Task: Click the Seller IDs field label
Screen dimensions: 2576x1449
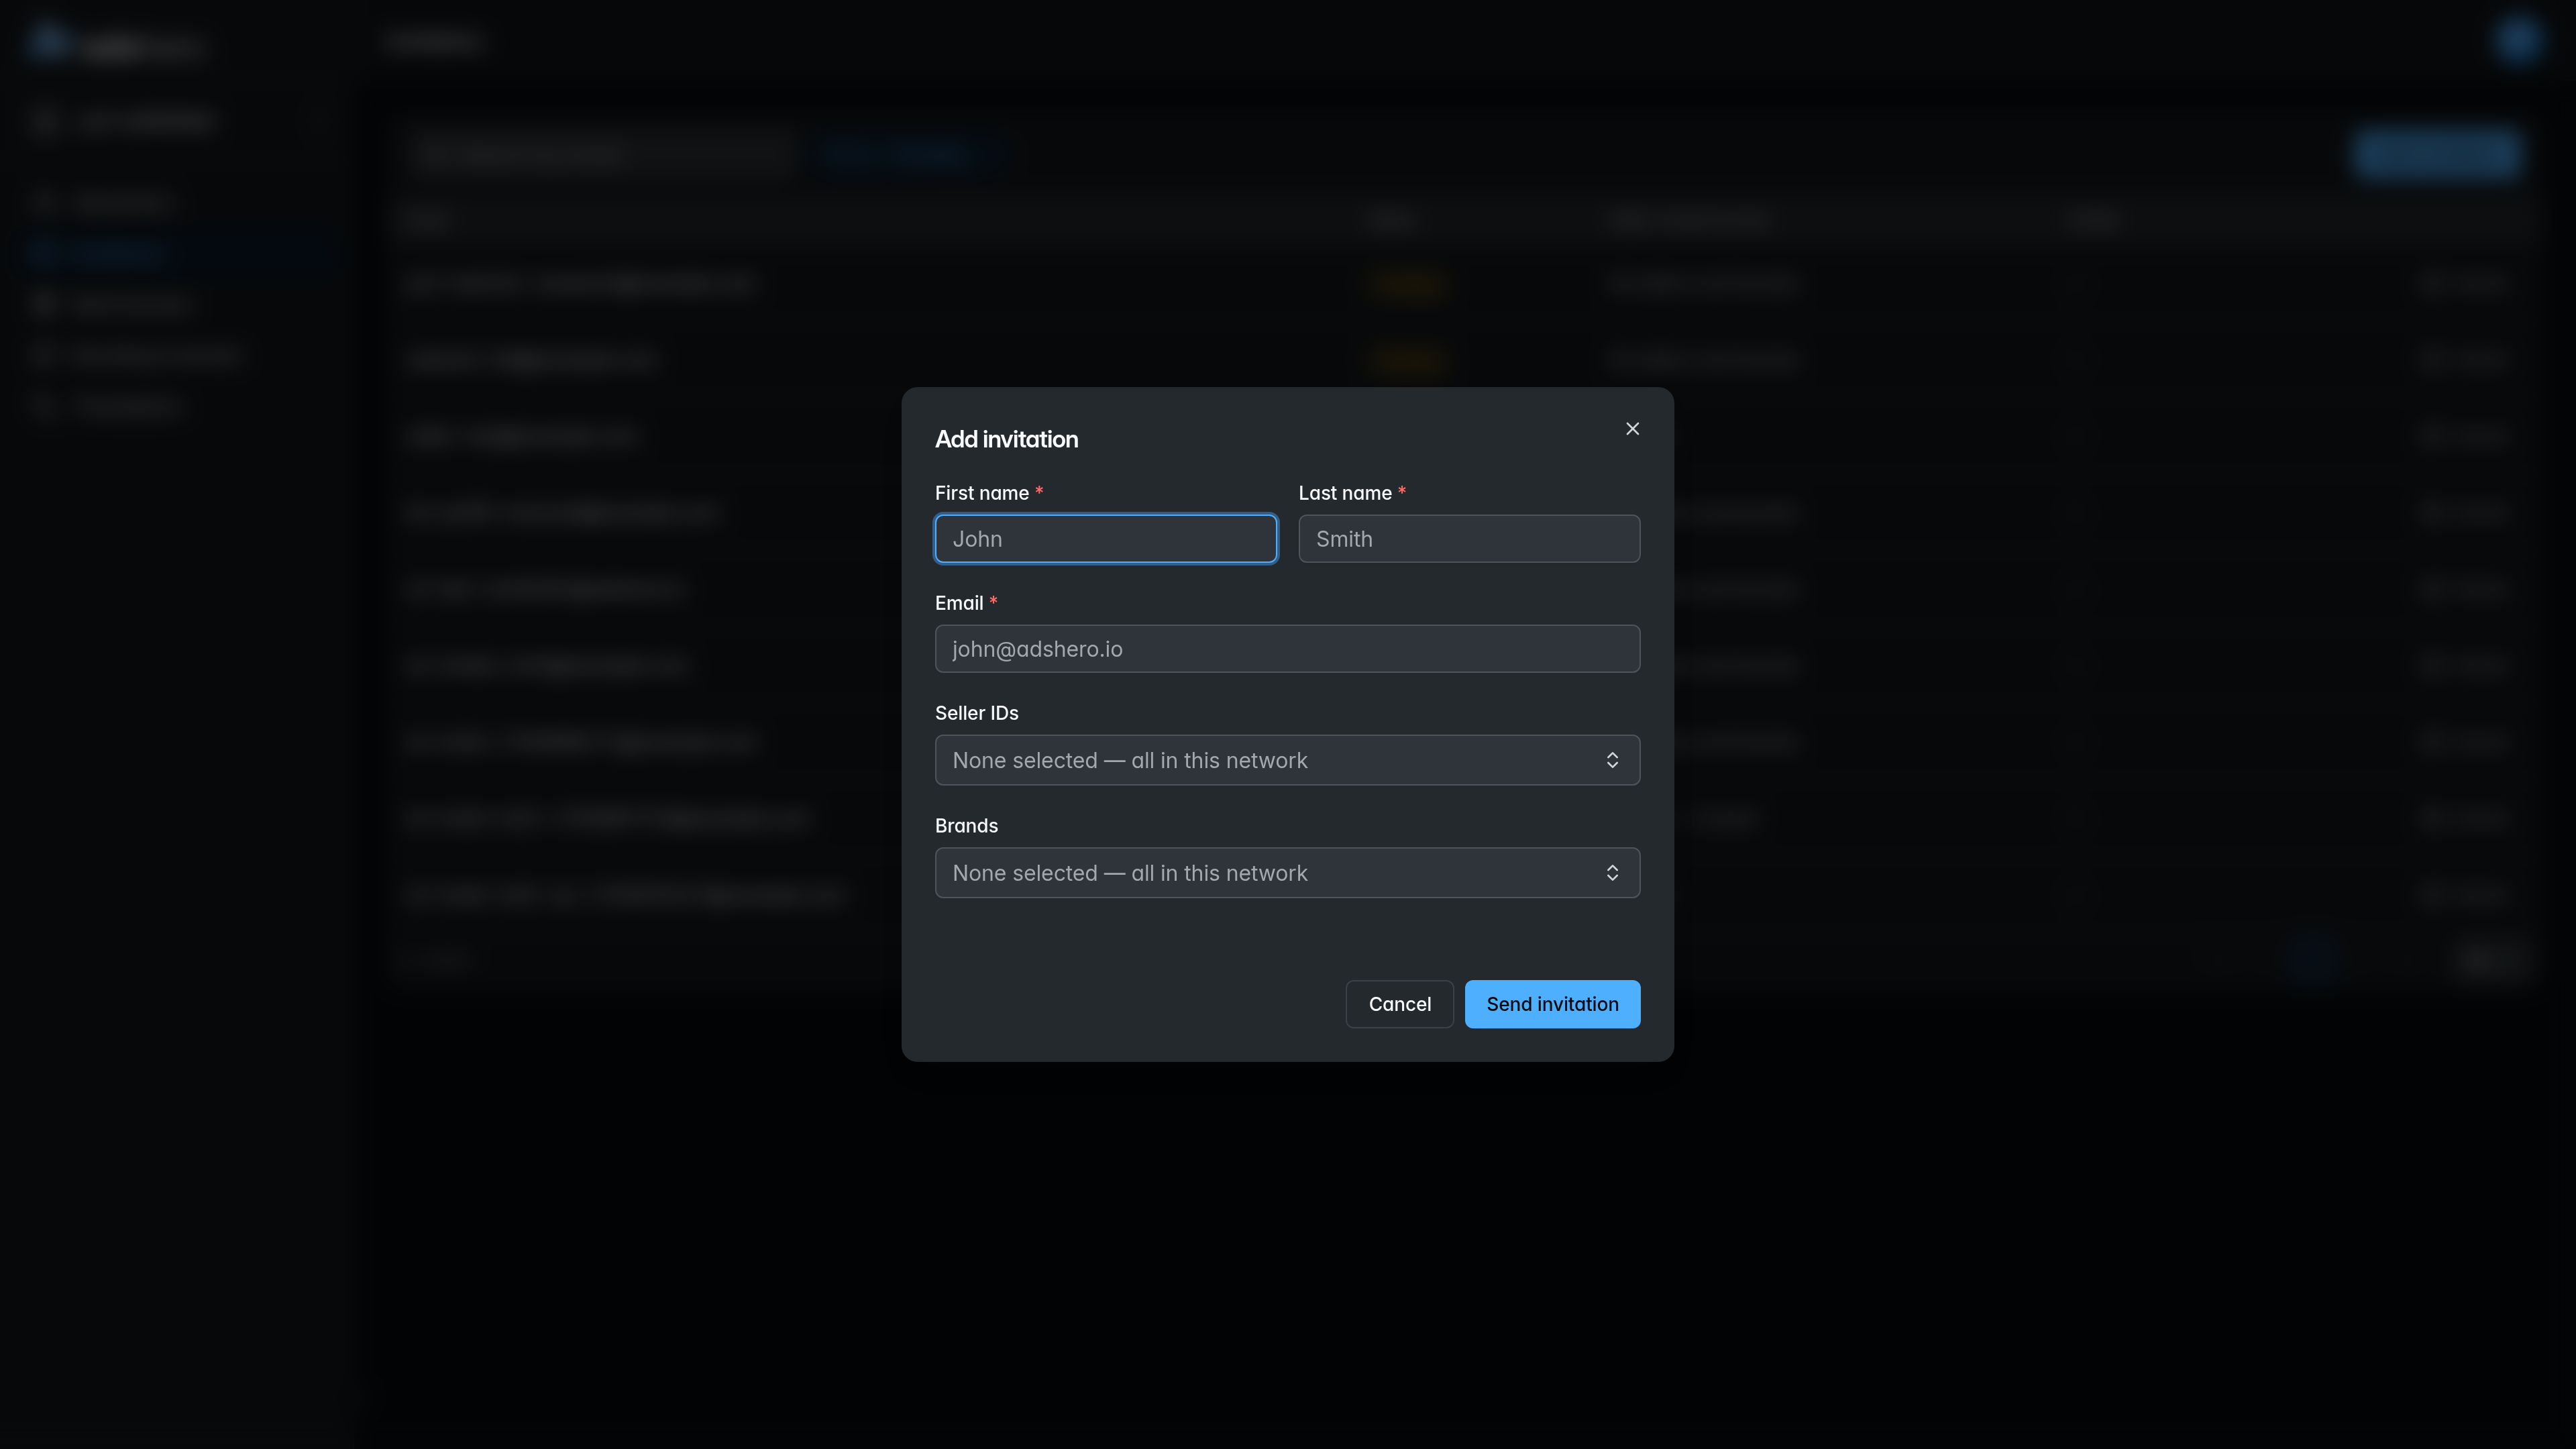Action: tap(976, 713)
